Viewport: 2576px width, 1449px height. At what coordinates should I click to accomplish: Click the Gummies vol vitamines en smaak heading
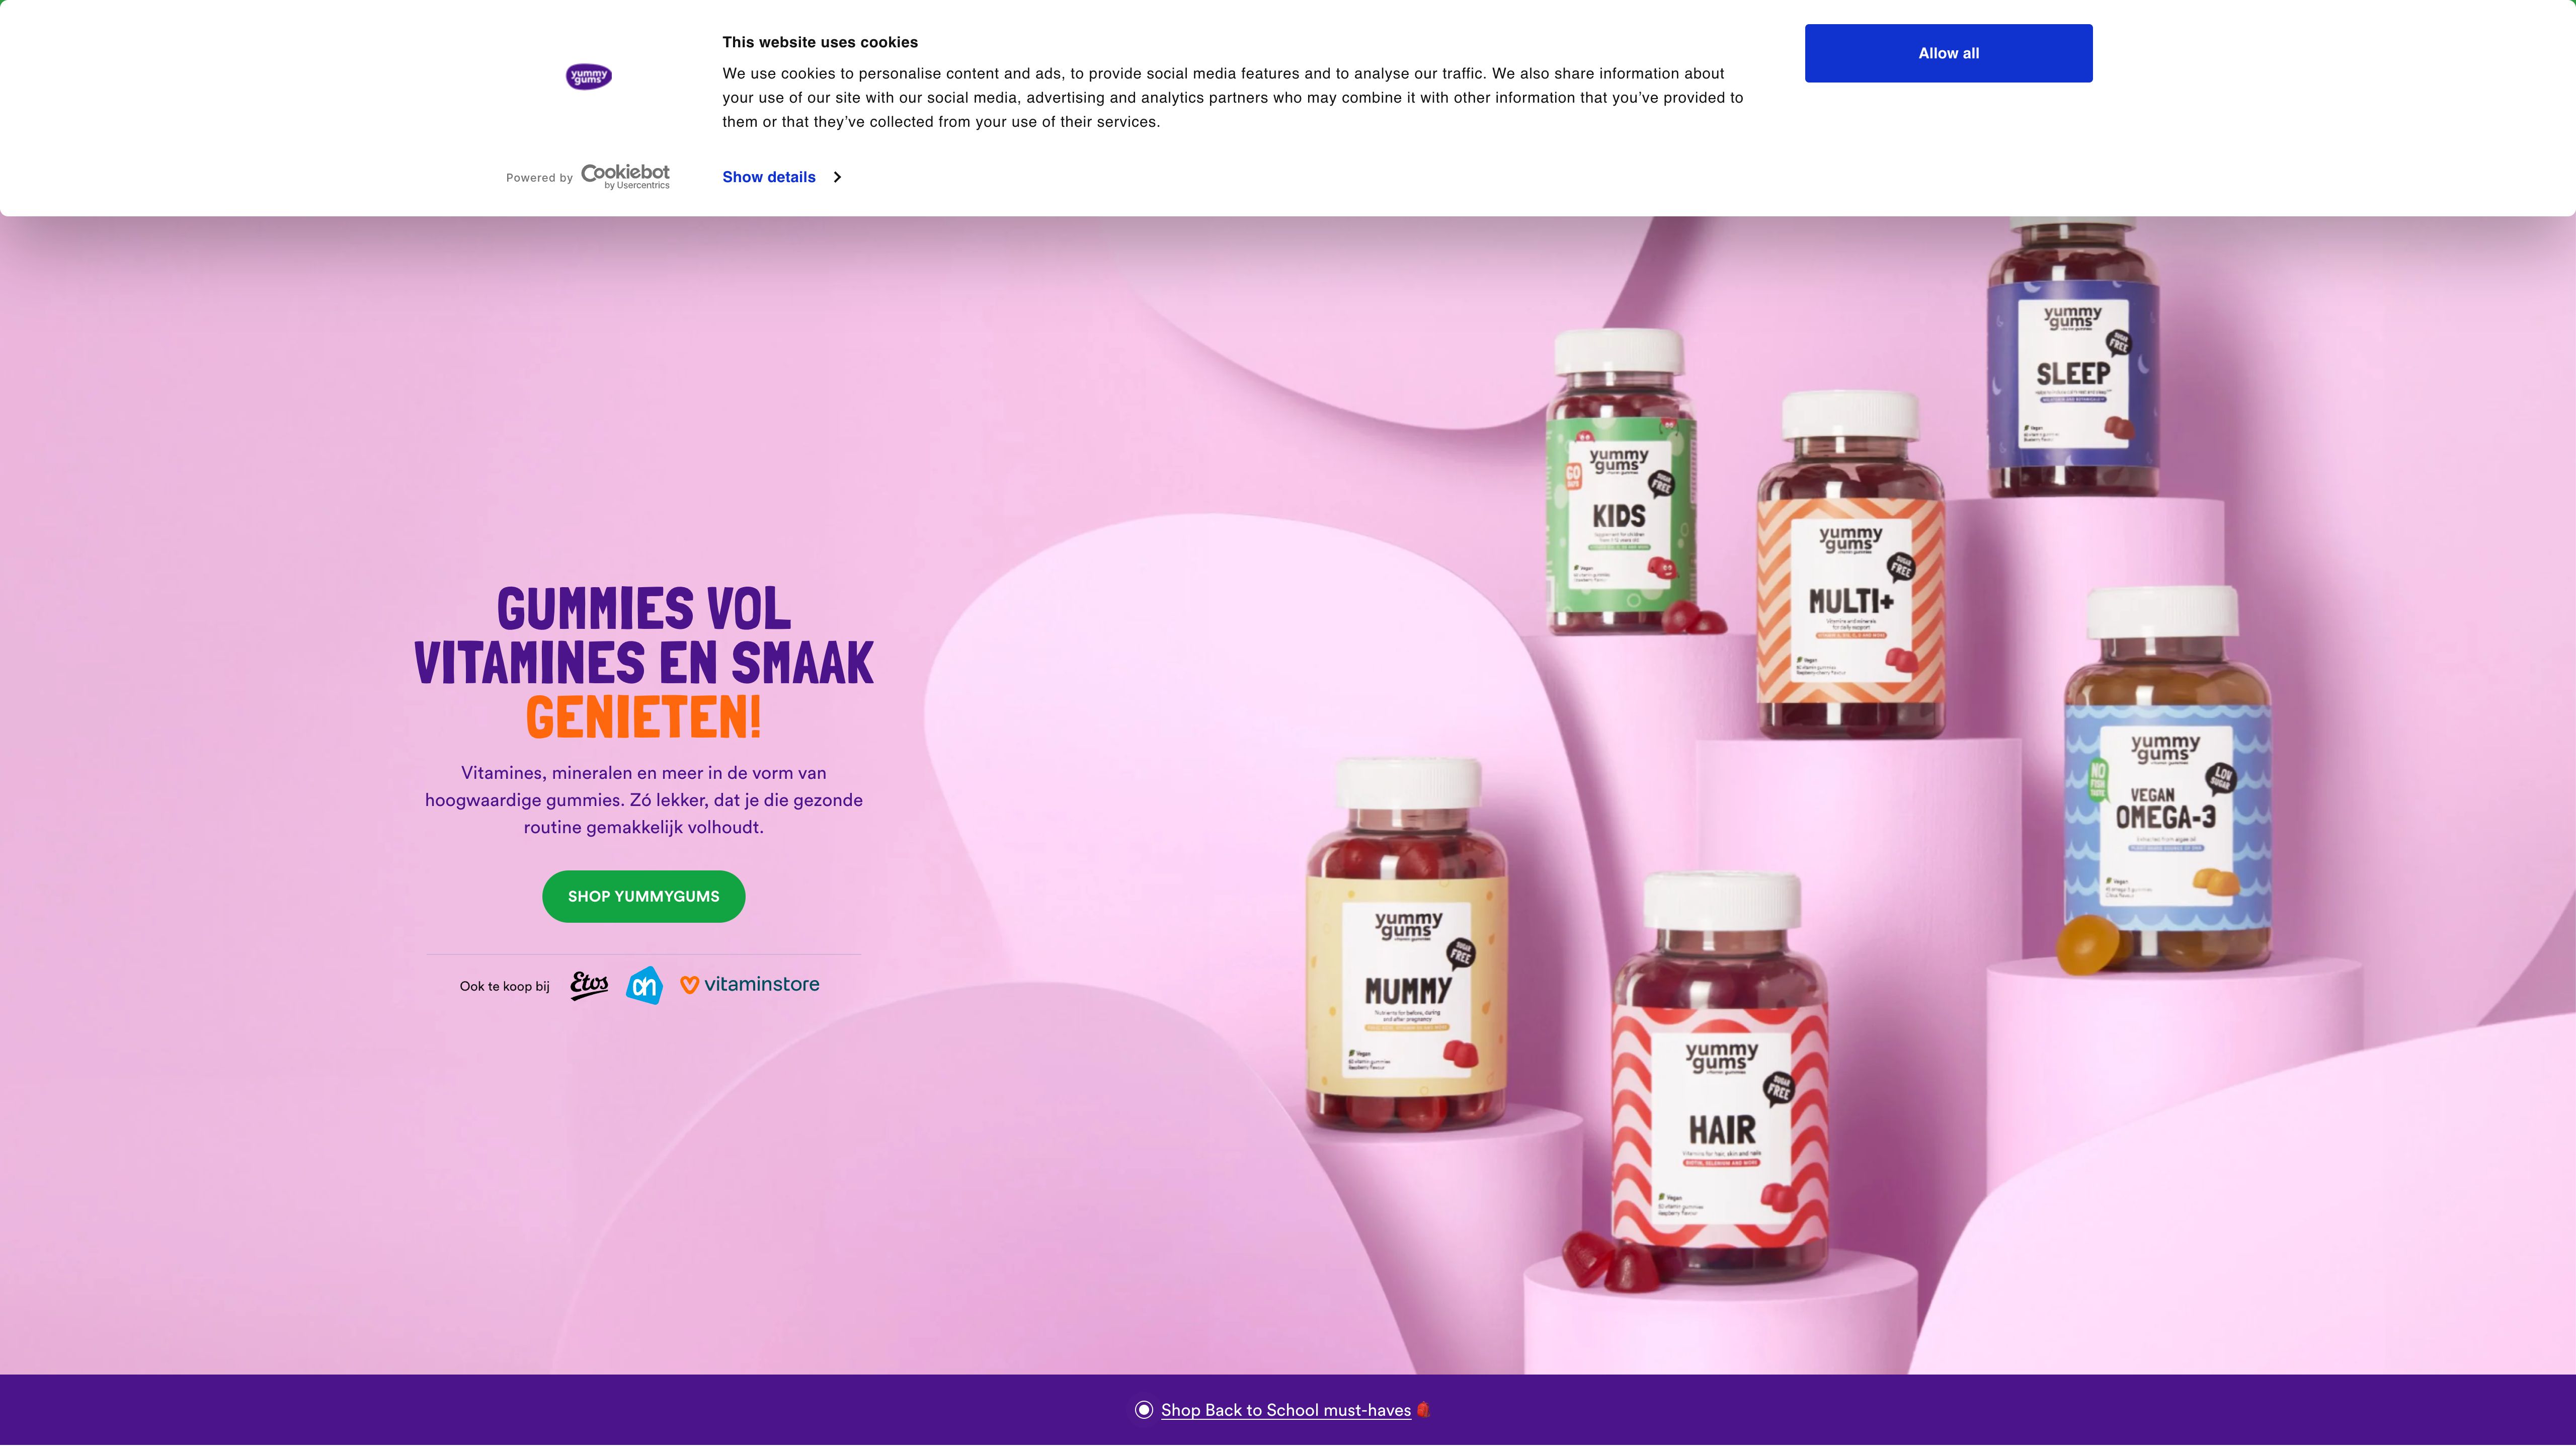click(644, 663)
